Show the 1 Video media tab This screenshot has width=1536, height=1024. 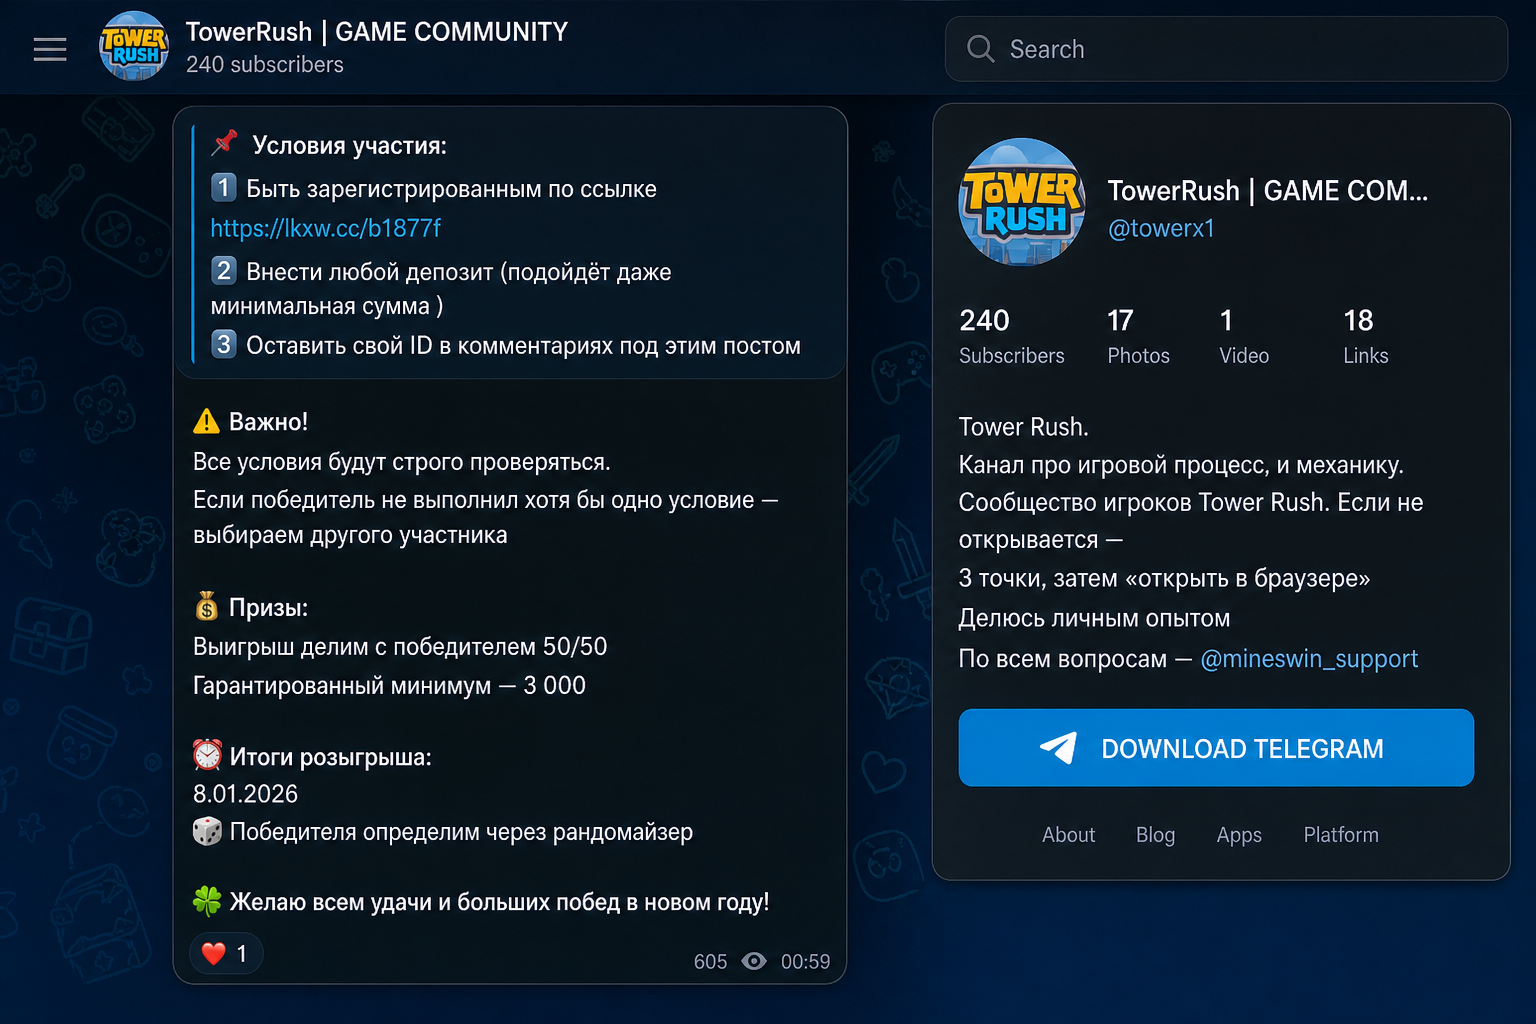pyautogui.click(x=1244, y=336)
